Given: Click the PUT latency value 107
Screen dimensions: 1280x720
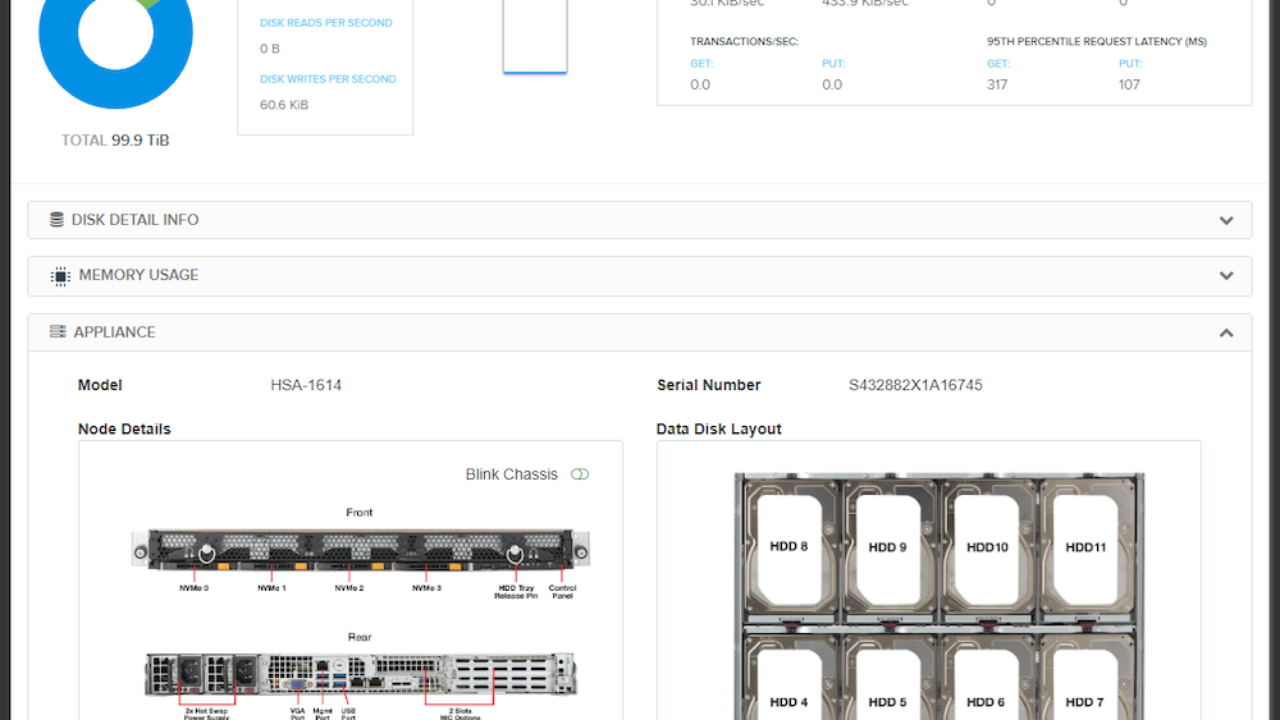Looking at the screenshot, I should [x=1129, y=85].
